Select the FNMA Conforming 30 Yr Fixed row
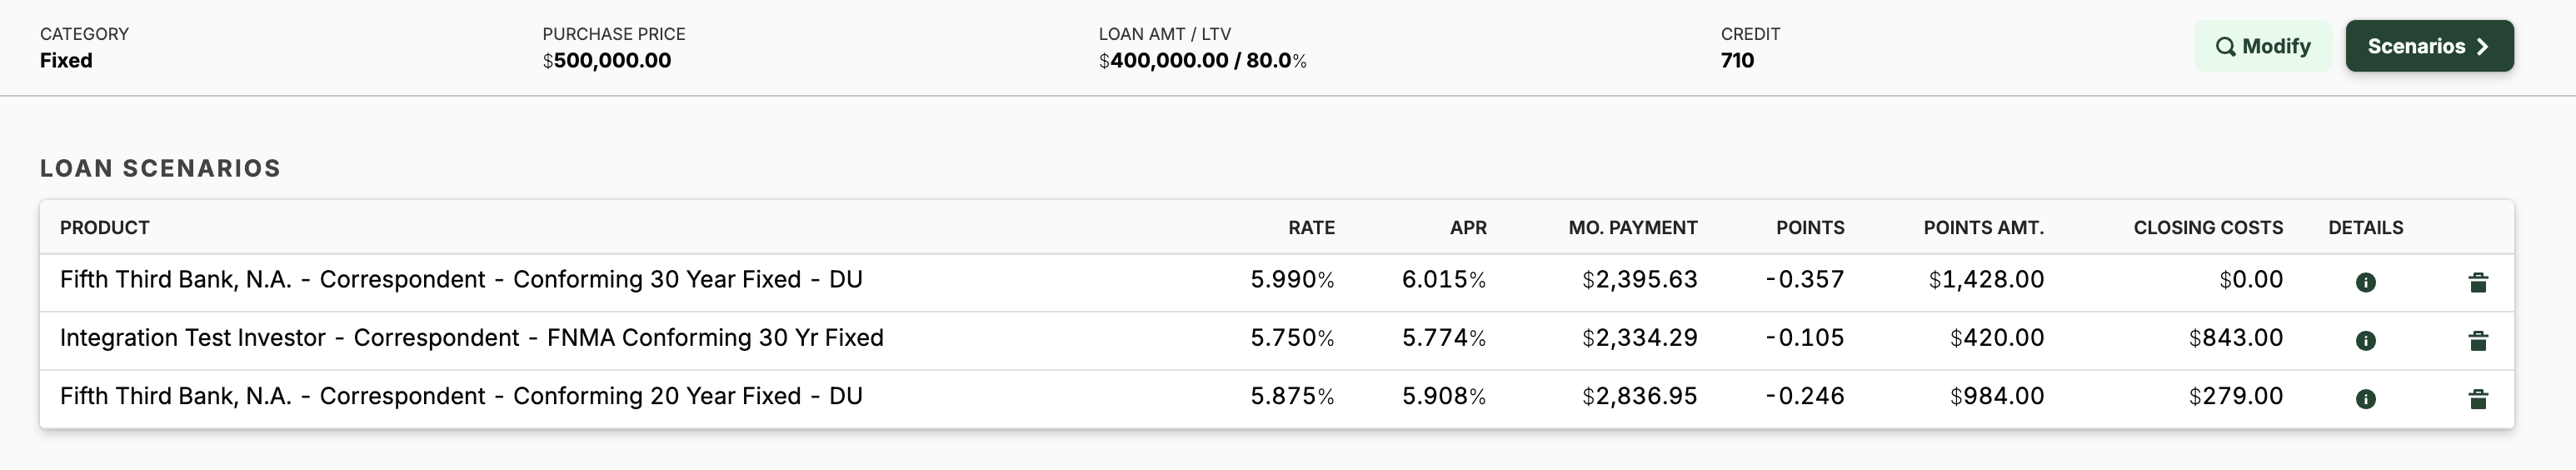The height and width of the screenshot is (470, 2576). 471,338
